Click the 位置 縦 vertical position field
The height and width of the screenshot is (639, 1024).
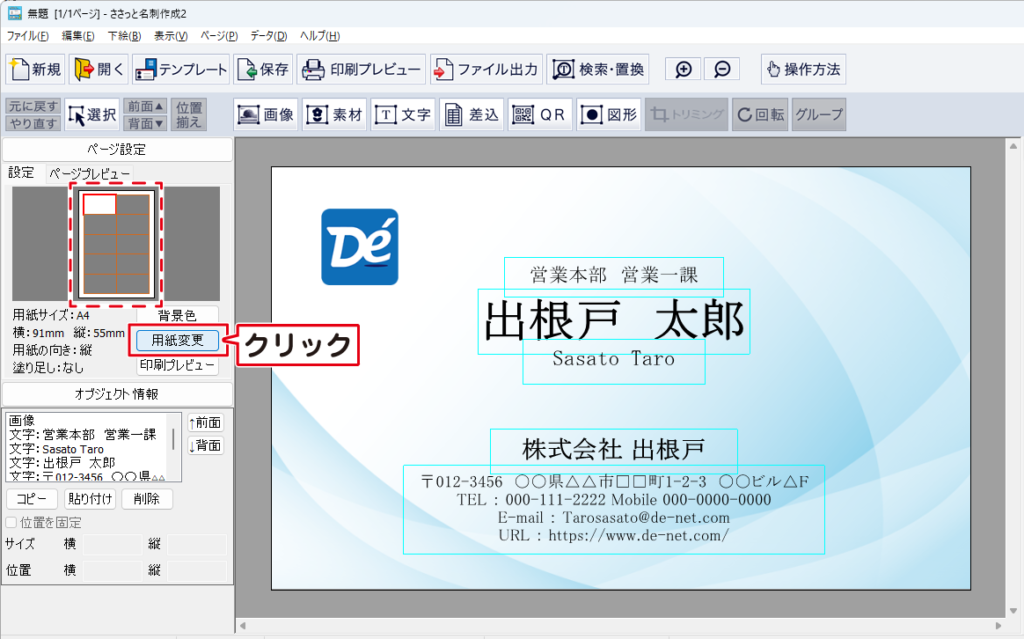pyautogui.click(x=197, y=570)
